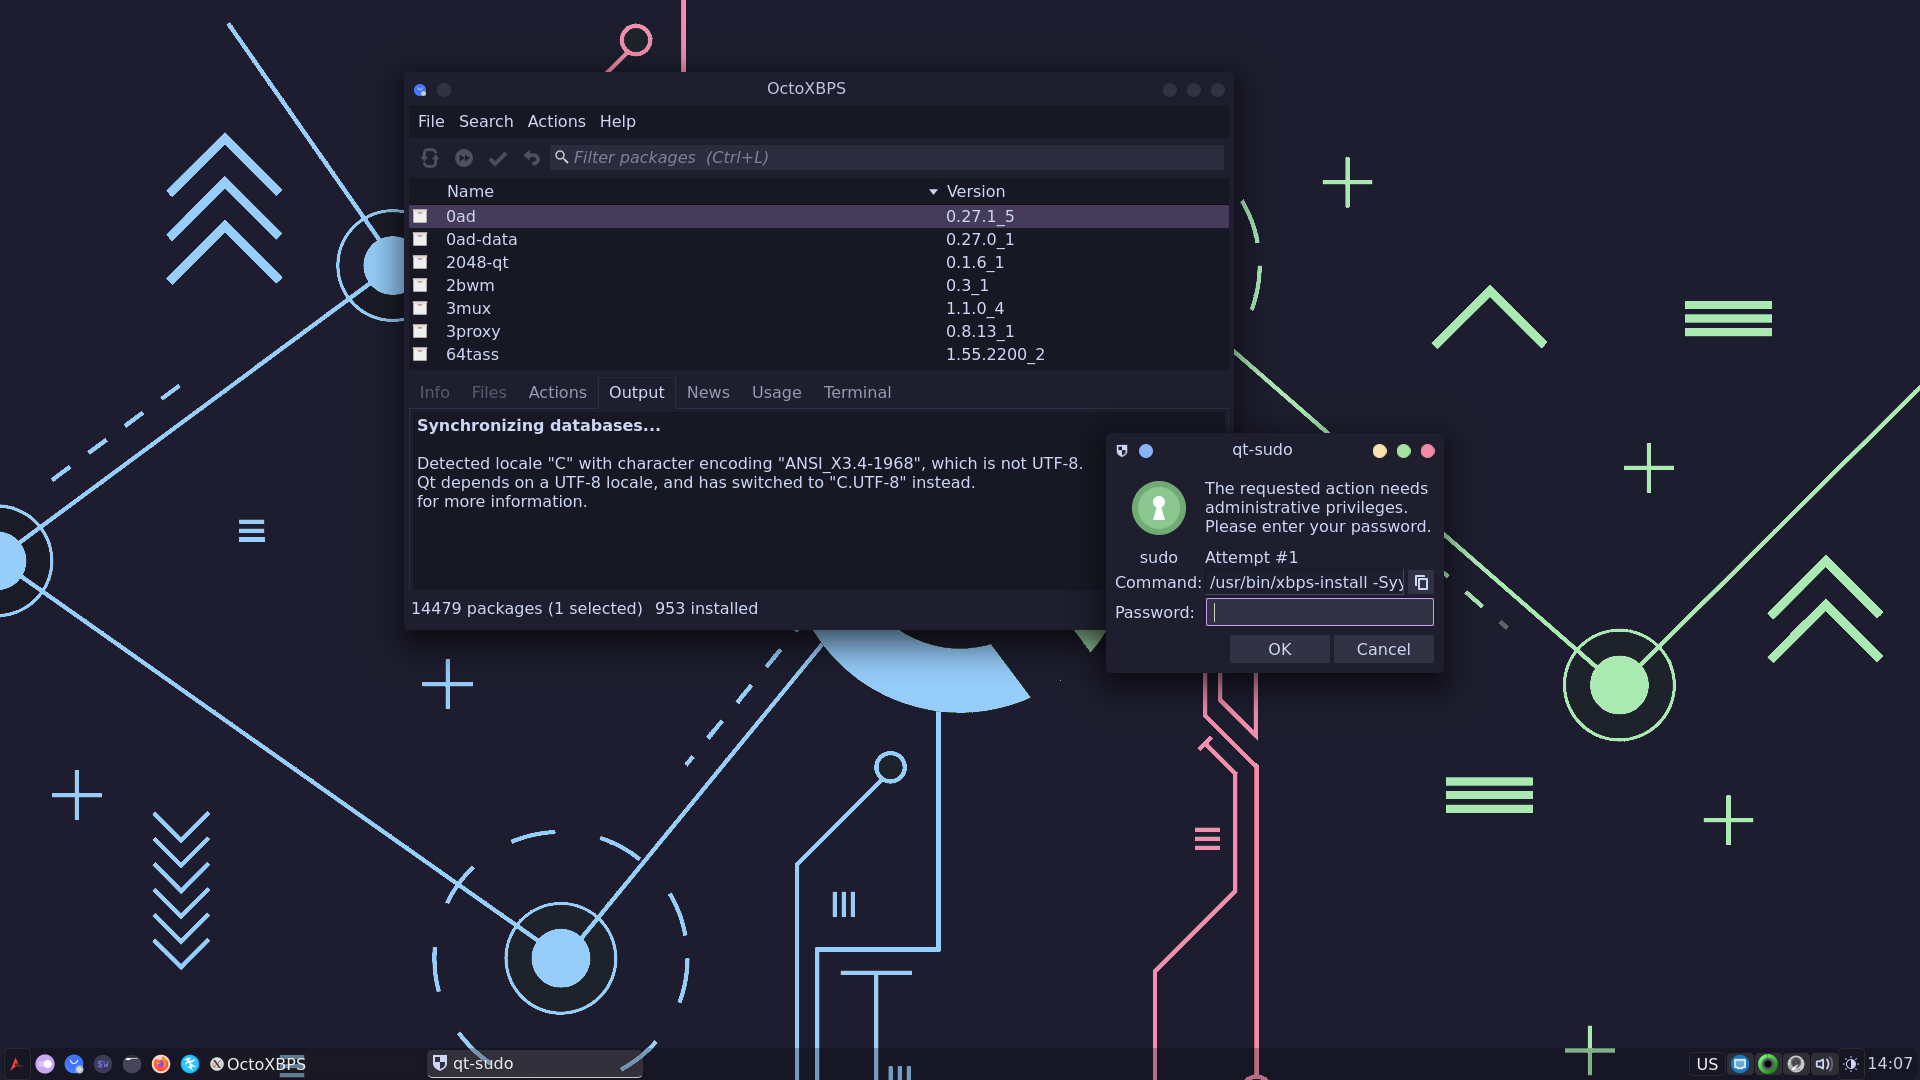Open the File menu
The height and width of the screenshot is (1080, 1920).
[431, 121]
